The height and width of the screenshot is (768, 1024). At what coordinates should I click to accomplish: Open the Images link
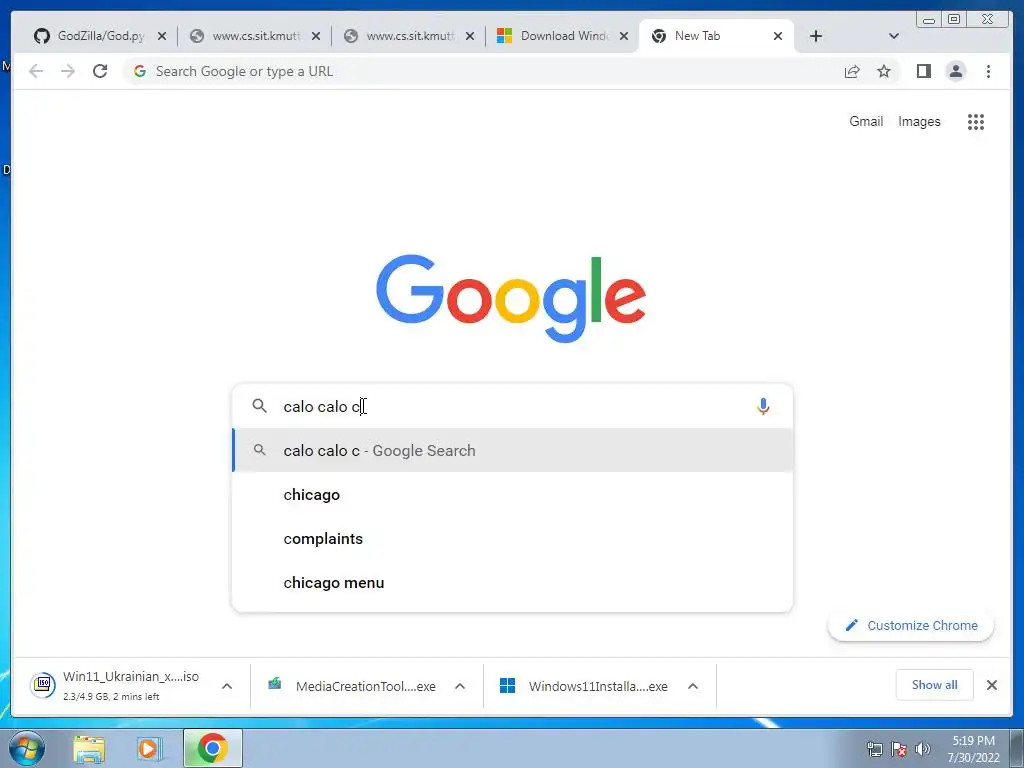919,121
